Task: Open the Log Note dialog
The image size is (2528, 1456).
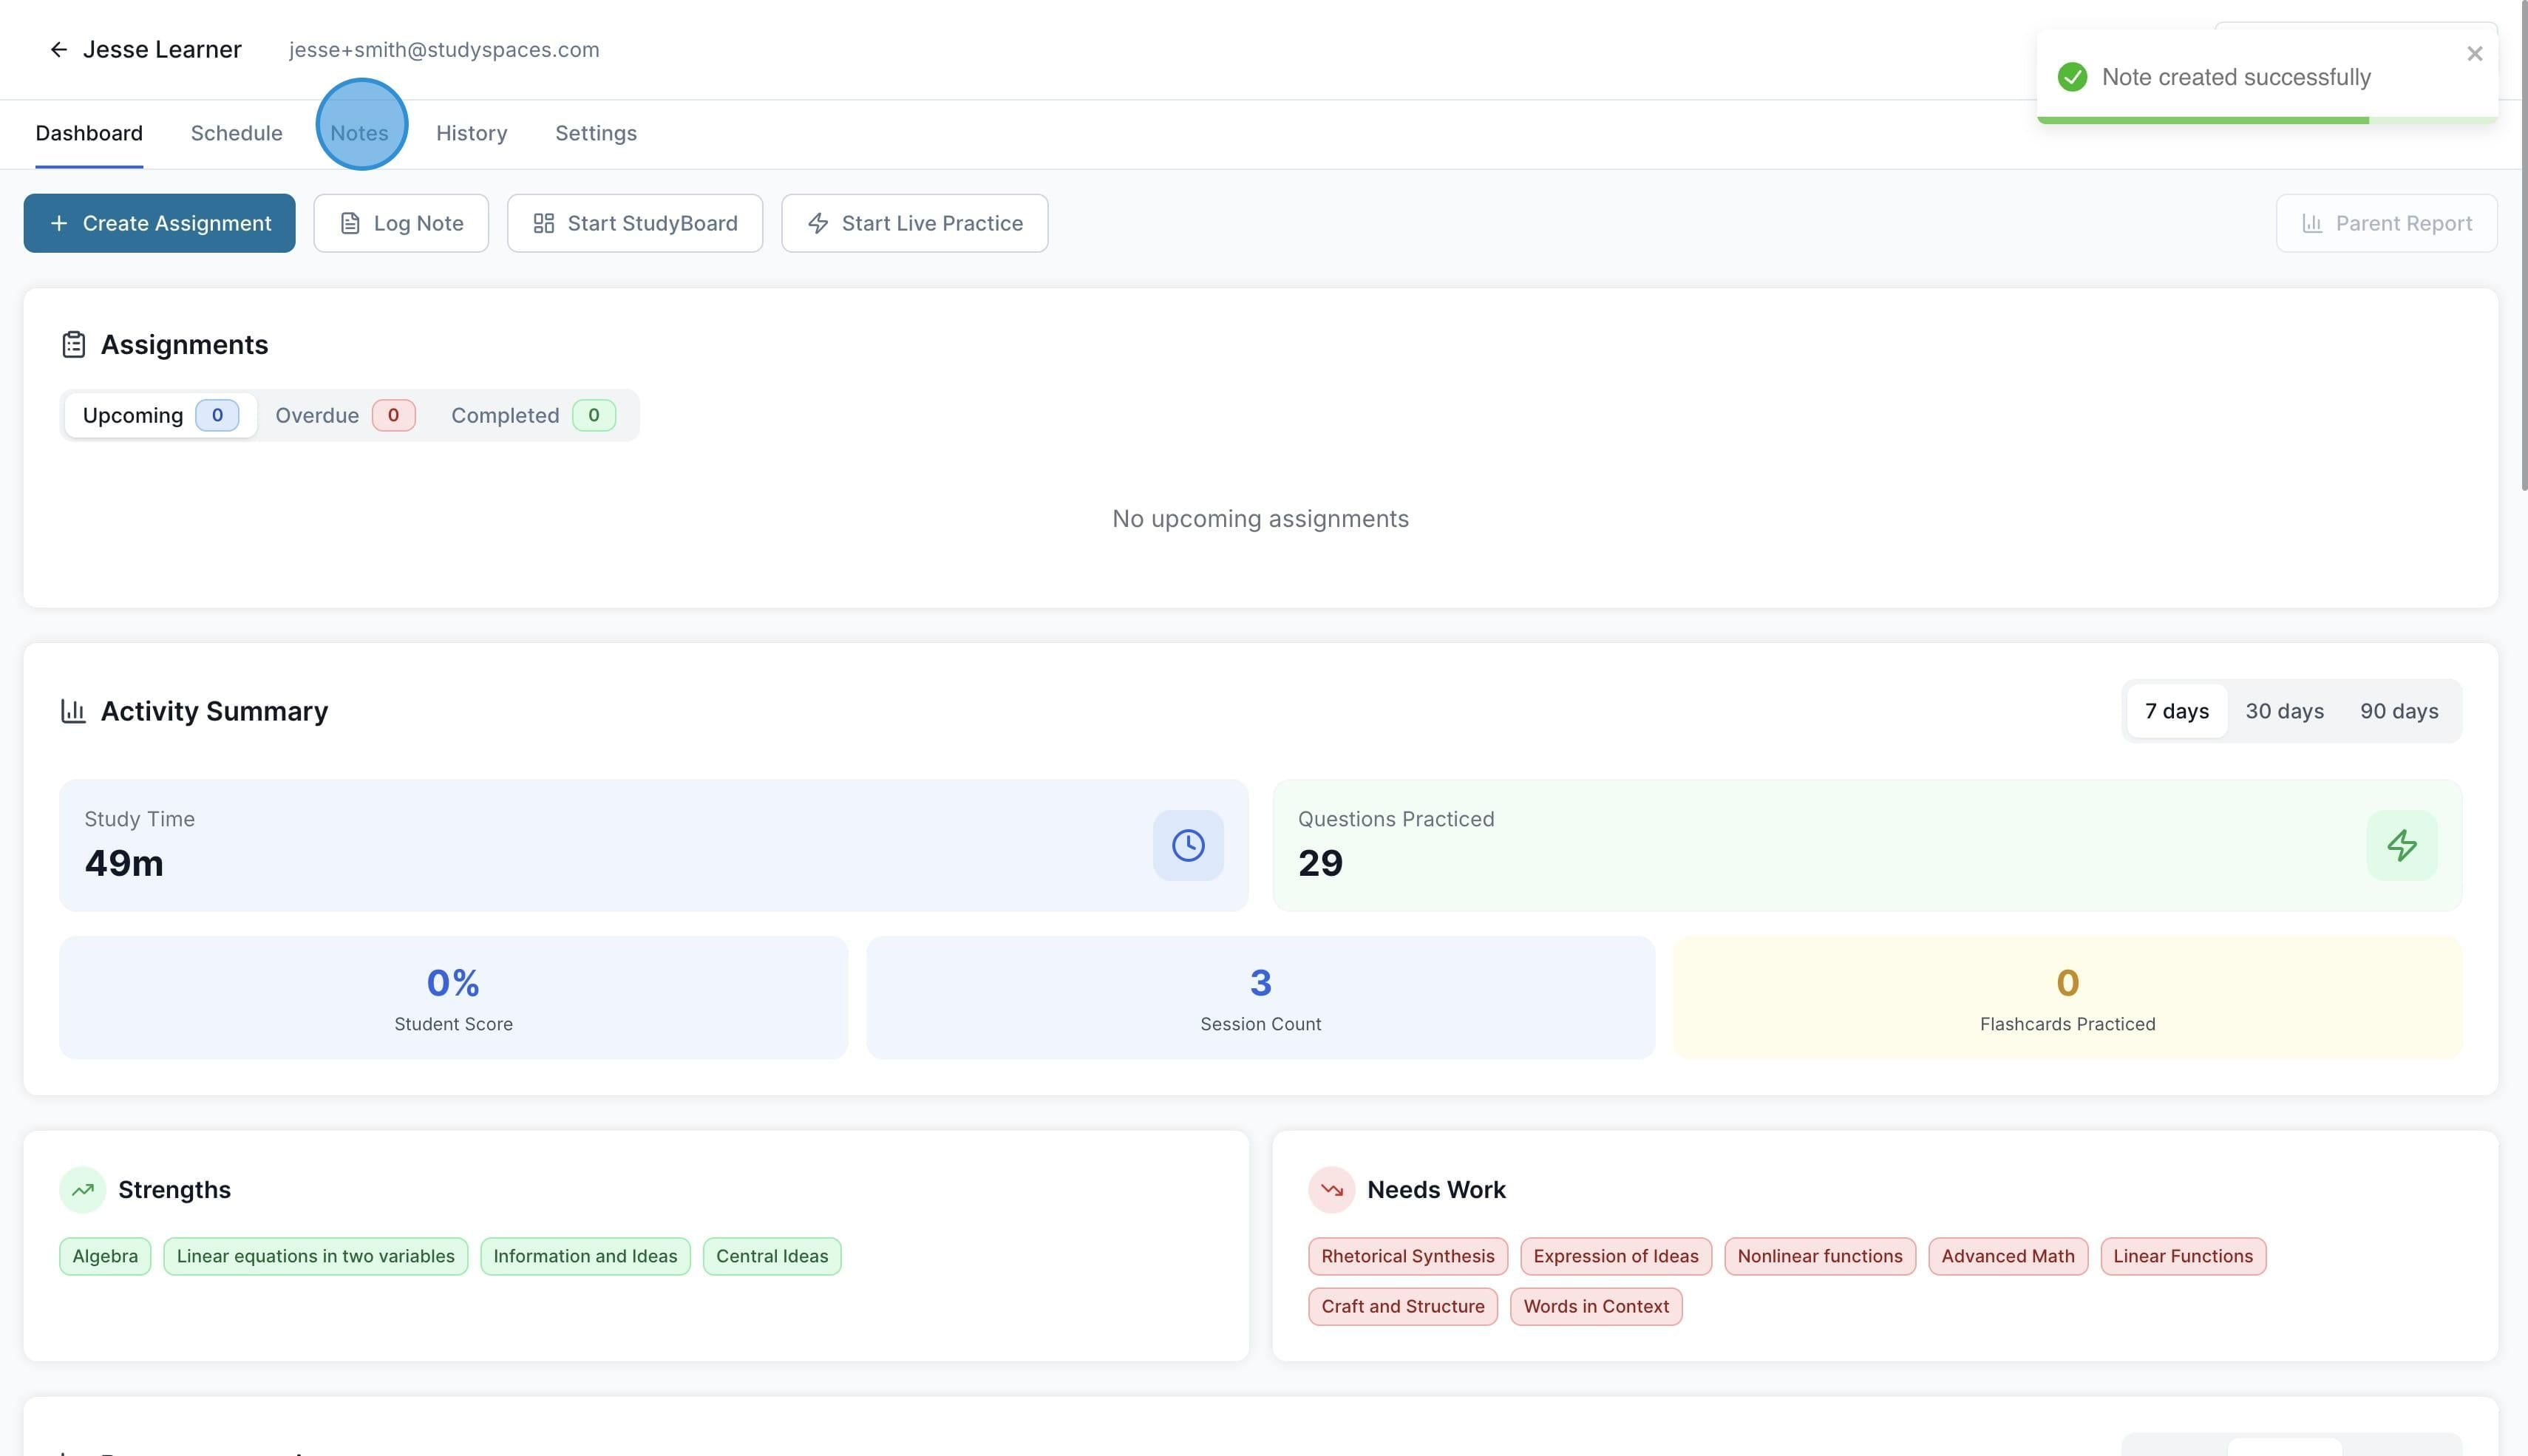Action: [x=401, y=223]
